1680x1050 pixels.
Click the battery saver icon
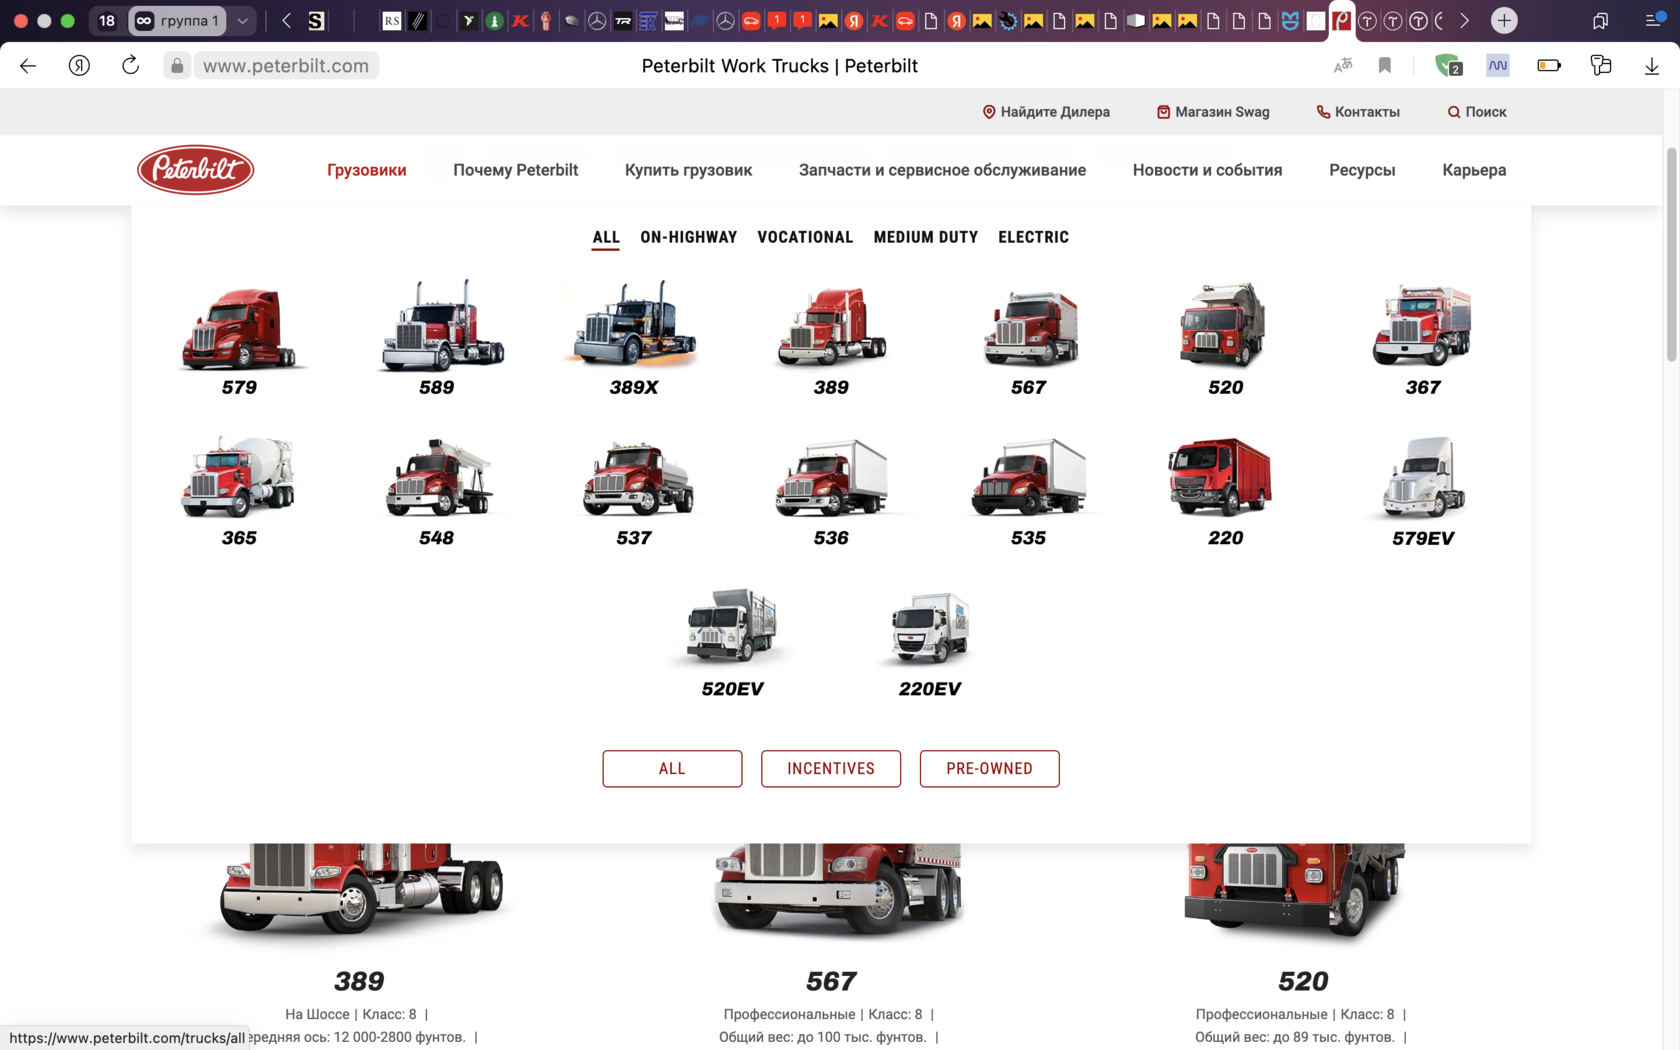(1549, 66)
